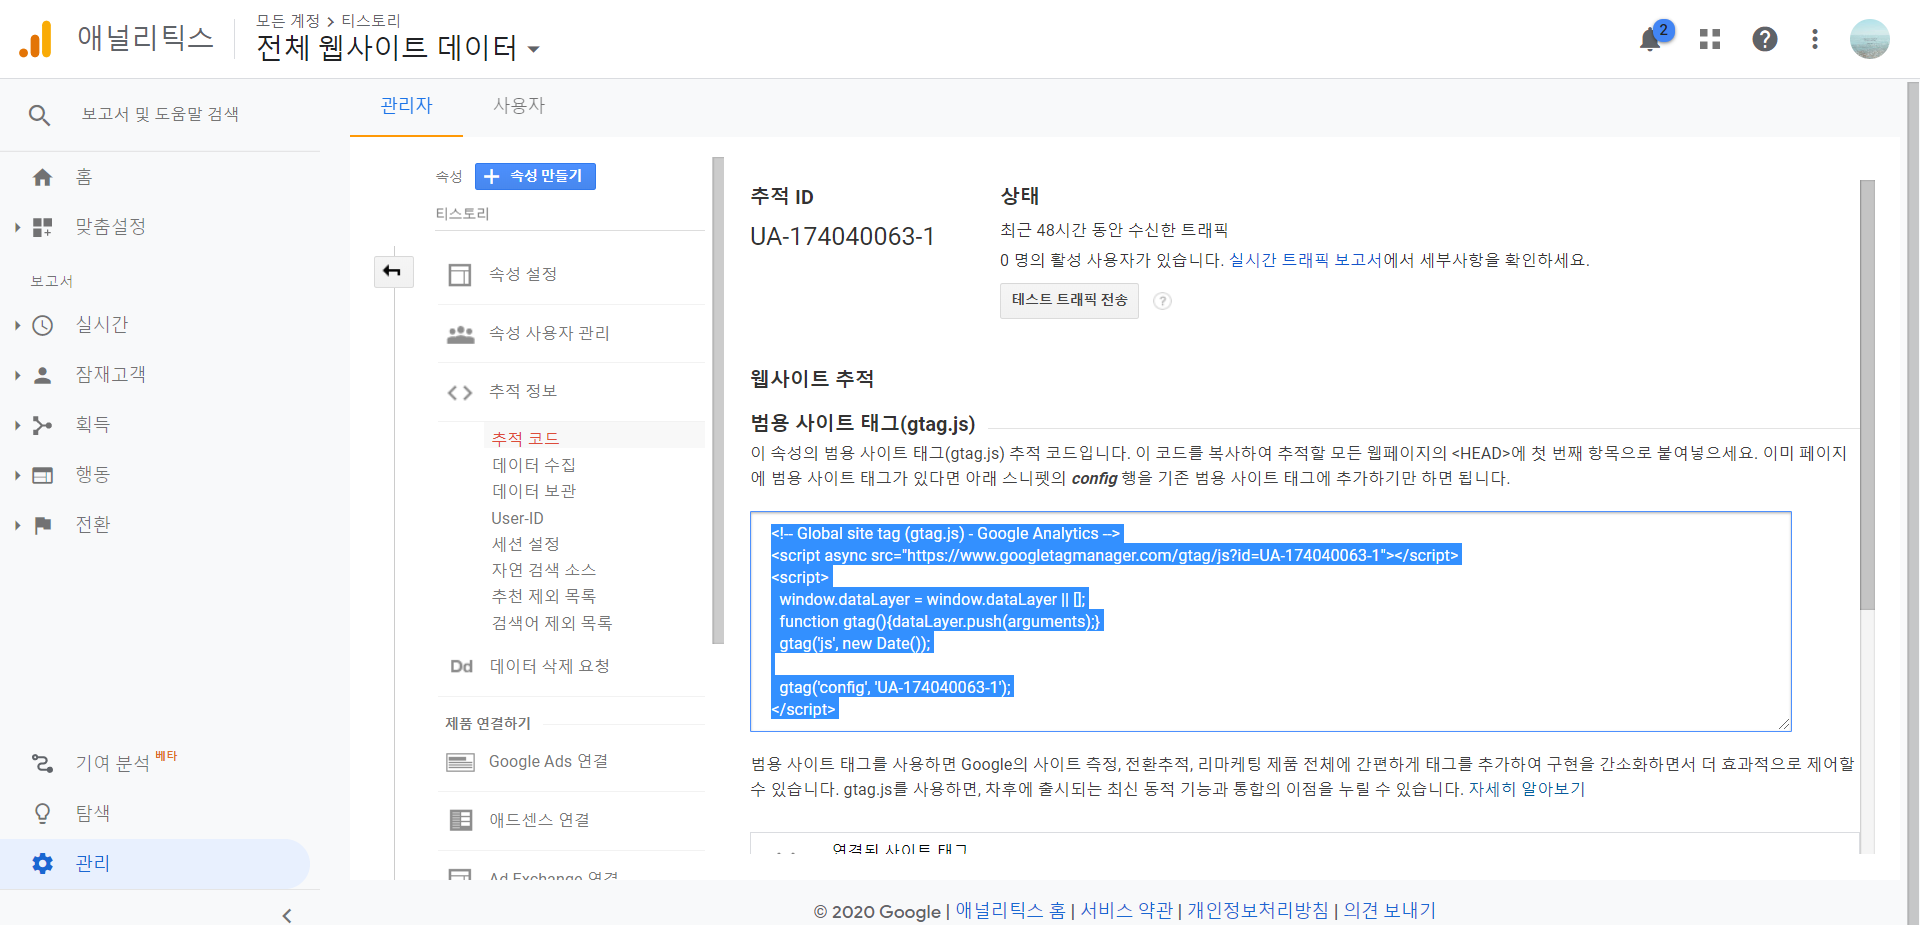
Task: Select 데이터 수집 submenu item
Action: pyautogui.click(x=534, y=465)
